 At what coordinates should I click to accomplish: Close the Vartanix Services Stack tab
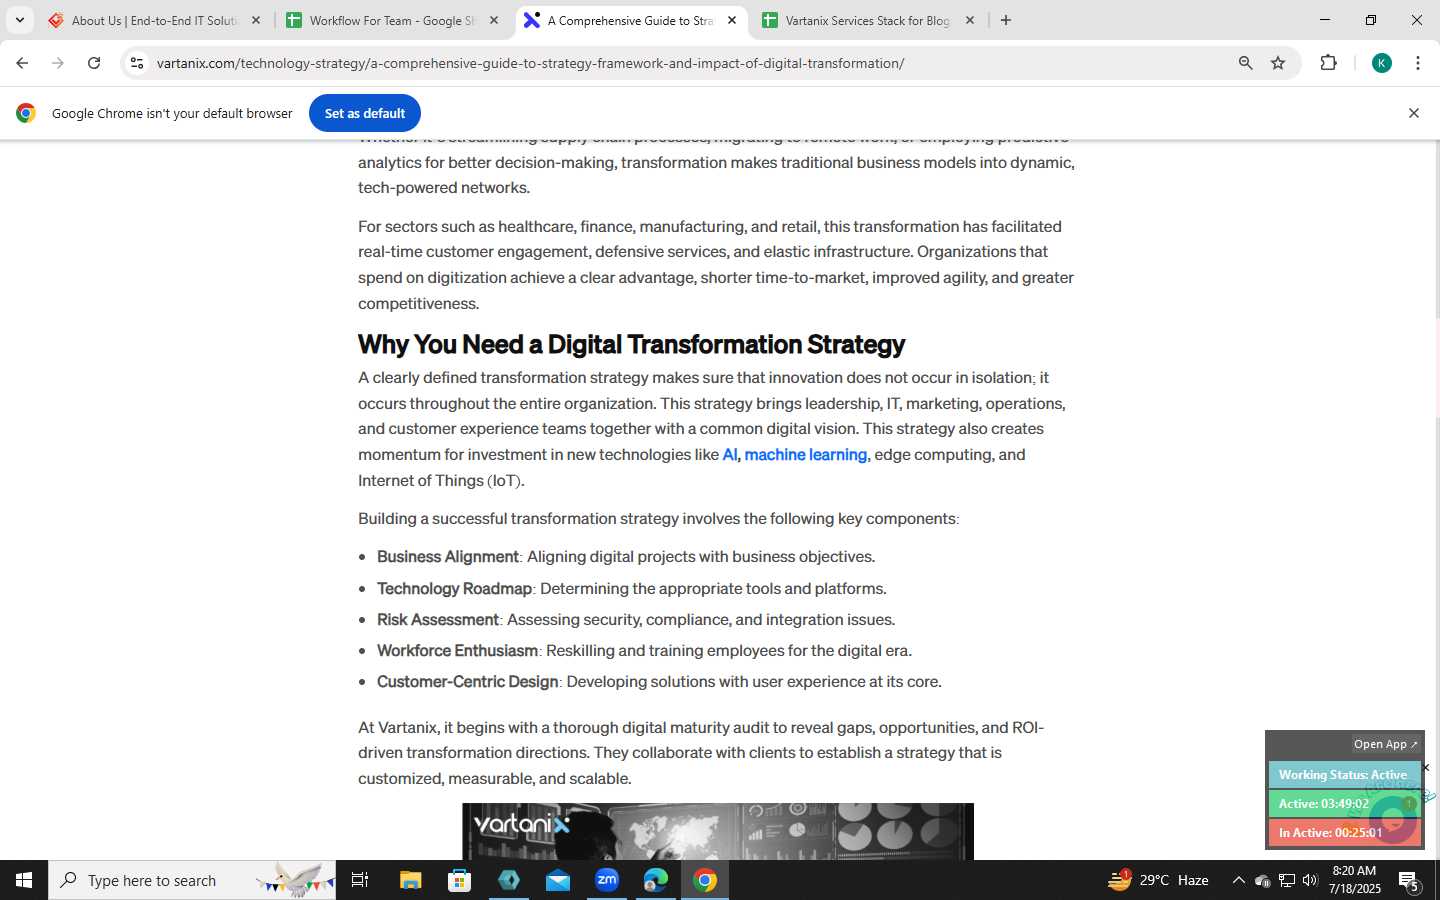970,20
